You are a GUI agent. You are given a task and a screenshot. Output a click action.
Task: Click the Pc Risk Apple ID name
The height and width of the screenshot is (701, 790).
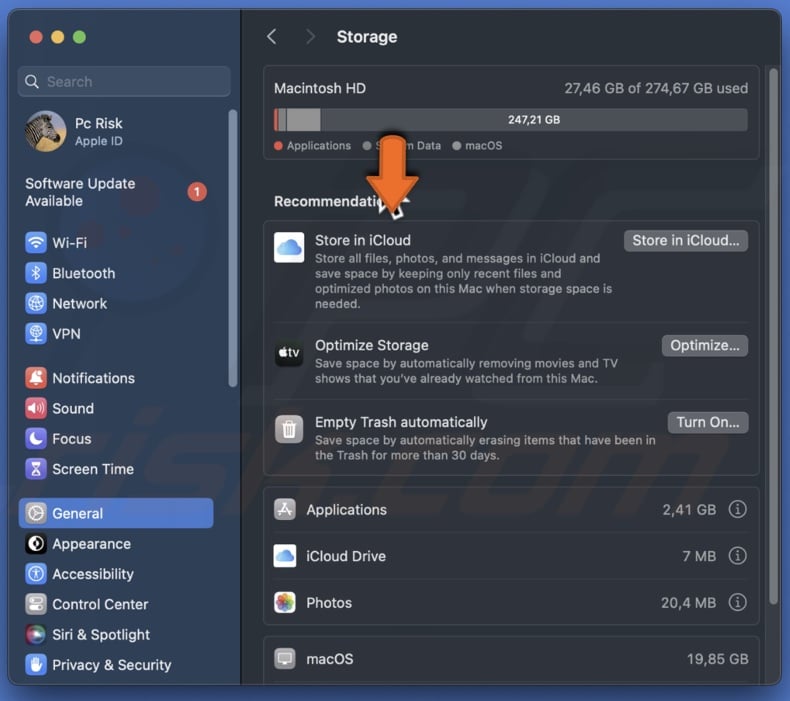point(99,123)
